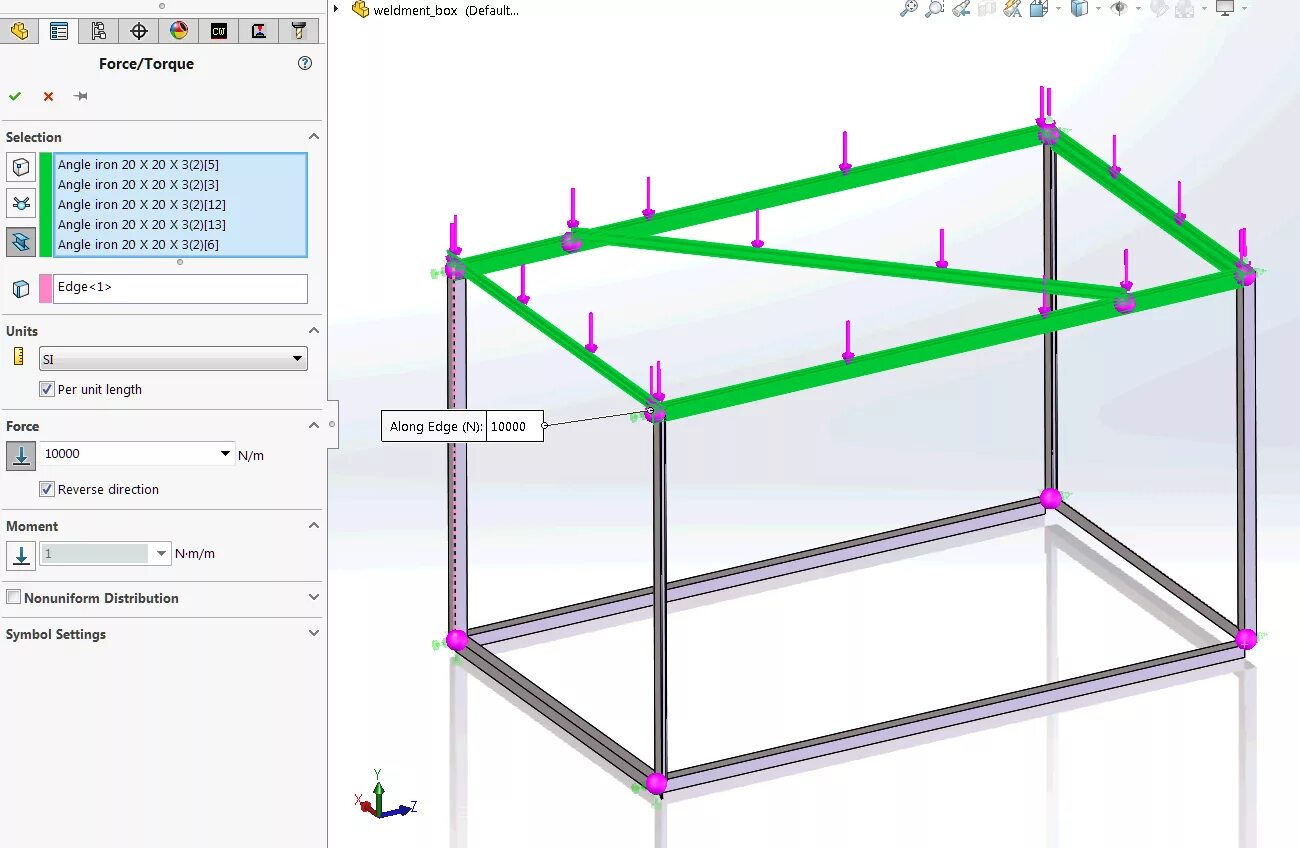This screenshot has height=848, width=1300.
Task: Open View Settings dropdown arrow
Action: click(1246, 9)
